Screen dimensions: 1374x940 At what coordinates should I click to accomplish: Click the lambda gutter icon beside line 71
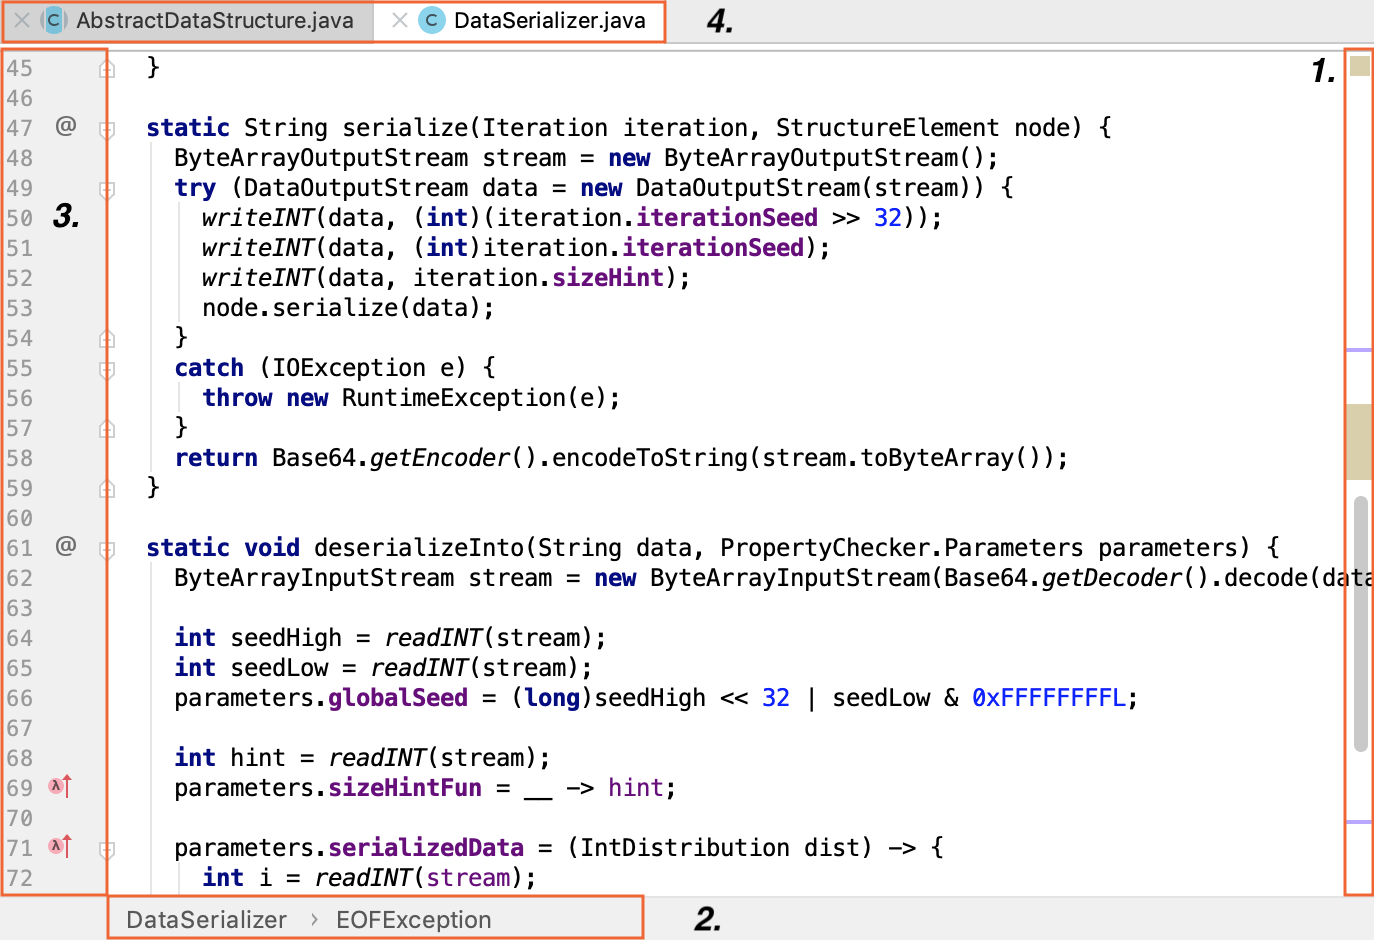click(x=58, y=847)
